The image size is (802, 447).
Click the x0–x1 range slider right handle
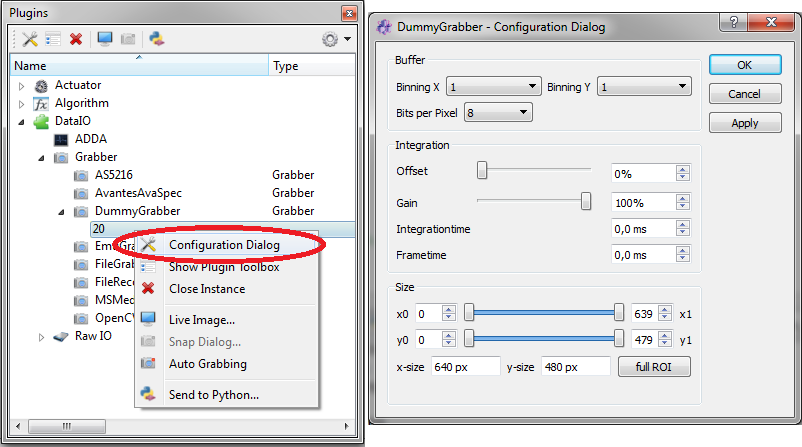coord(618,312)
